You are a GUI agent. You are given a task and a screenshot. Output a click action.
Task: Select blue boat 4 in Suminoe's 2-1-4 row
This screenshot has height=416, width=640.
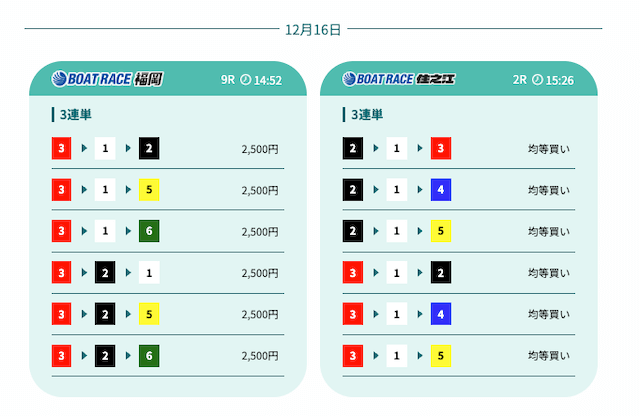(441, 191)
